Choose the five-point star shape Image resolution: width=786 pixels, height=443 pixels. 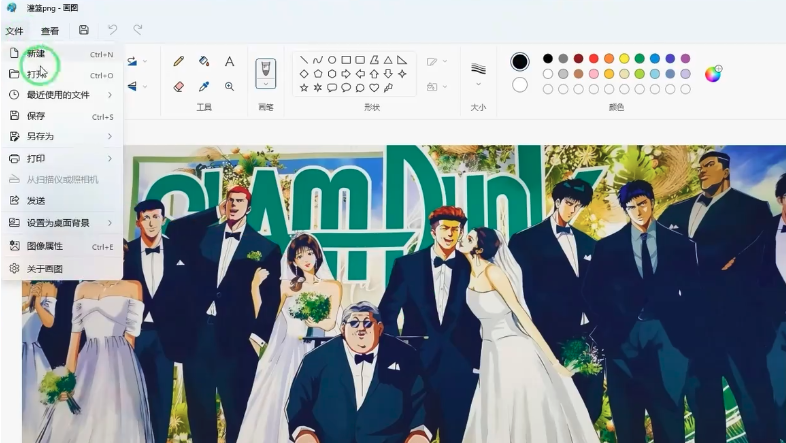[x=304, y=88]
